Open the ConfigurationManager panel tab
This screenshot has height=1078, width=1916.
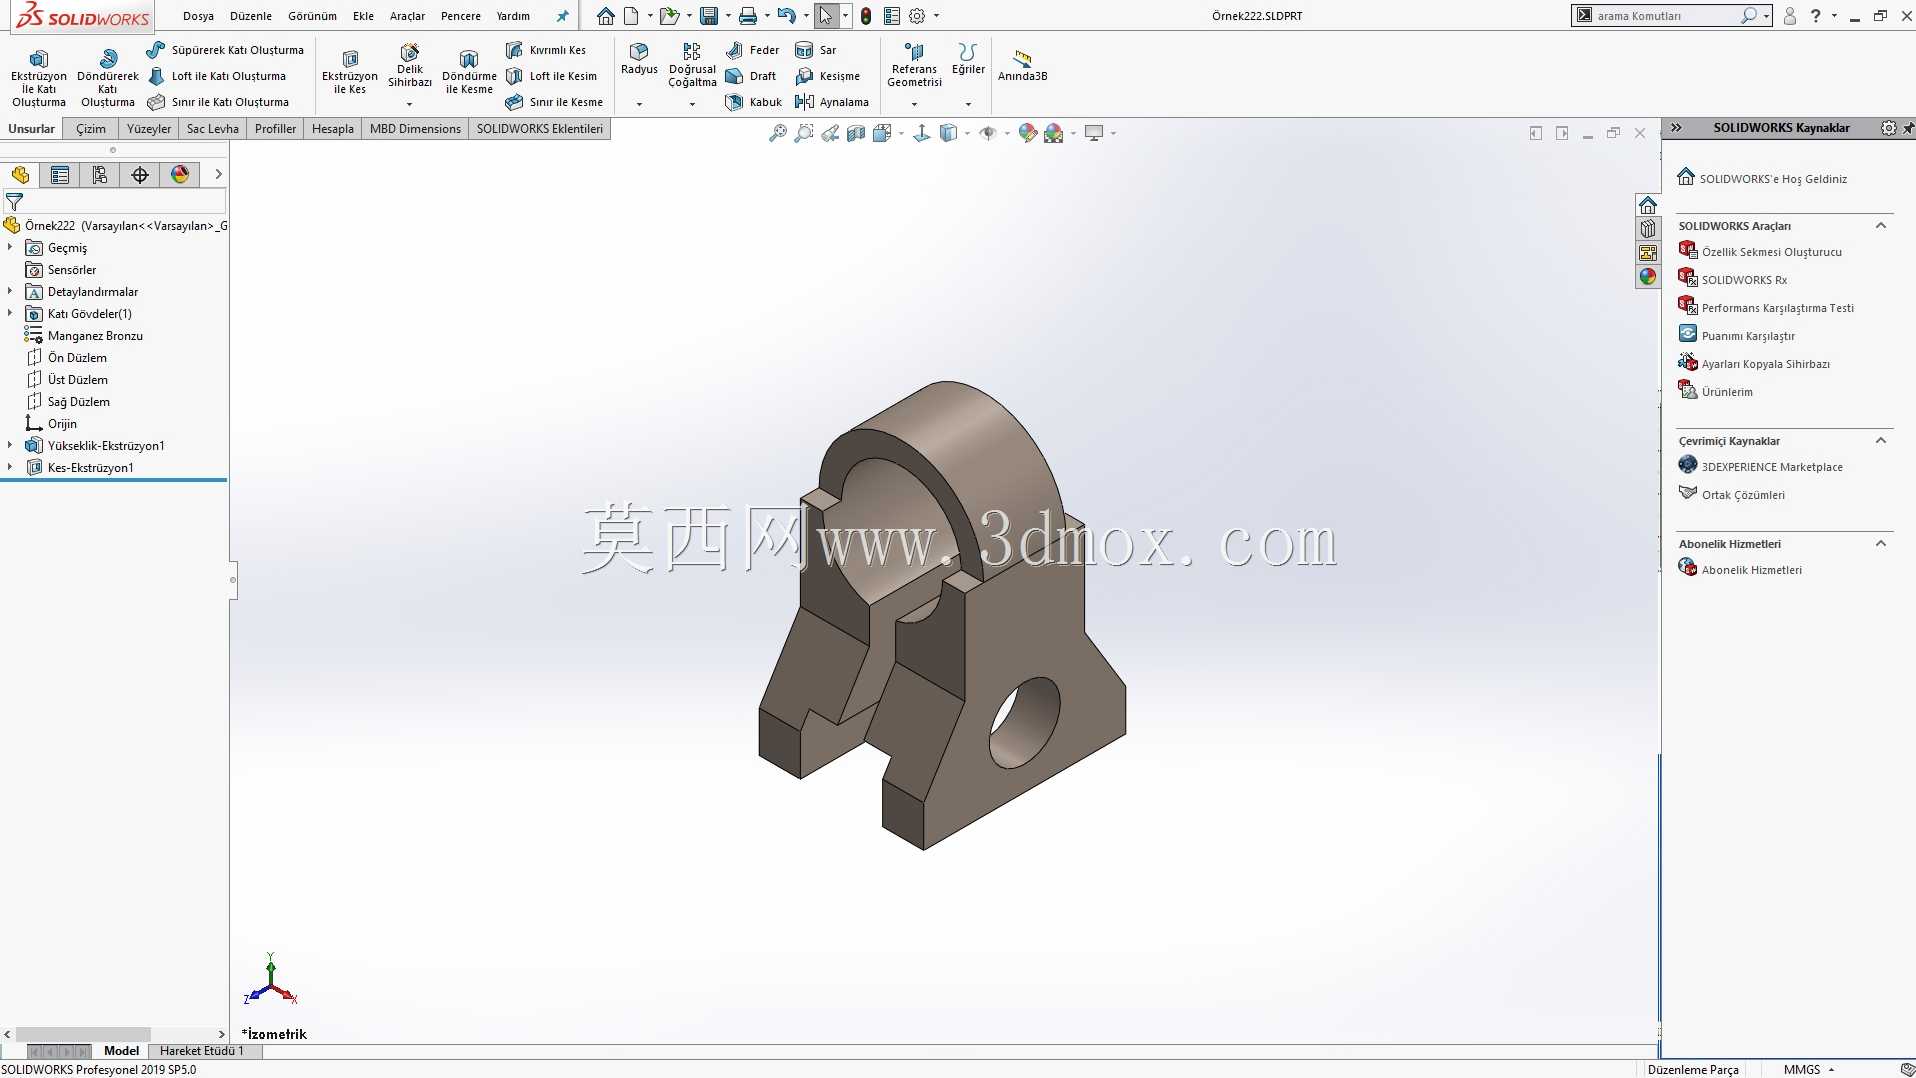coord(100,175)
